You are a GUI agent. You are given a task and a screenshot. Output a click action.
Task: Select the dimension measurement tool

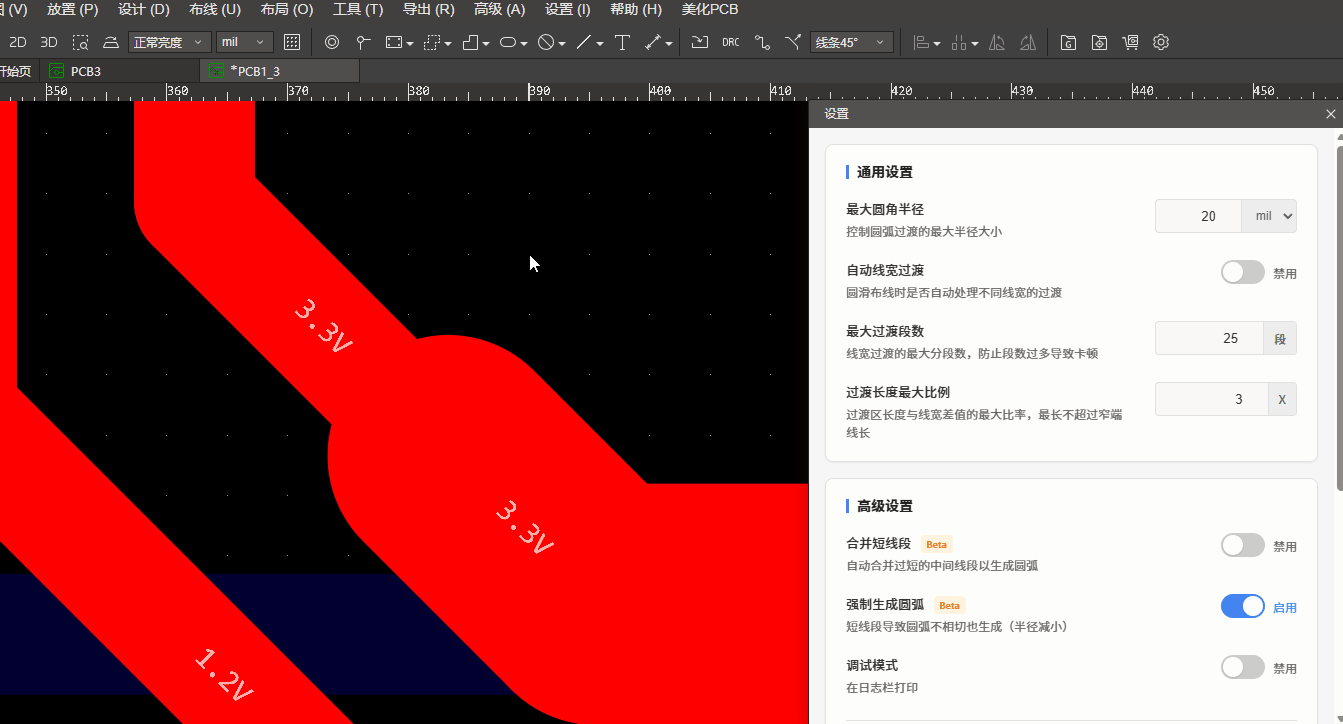[652, 42]
